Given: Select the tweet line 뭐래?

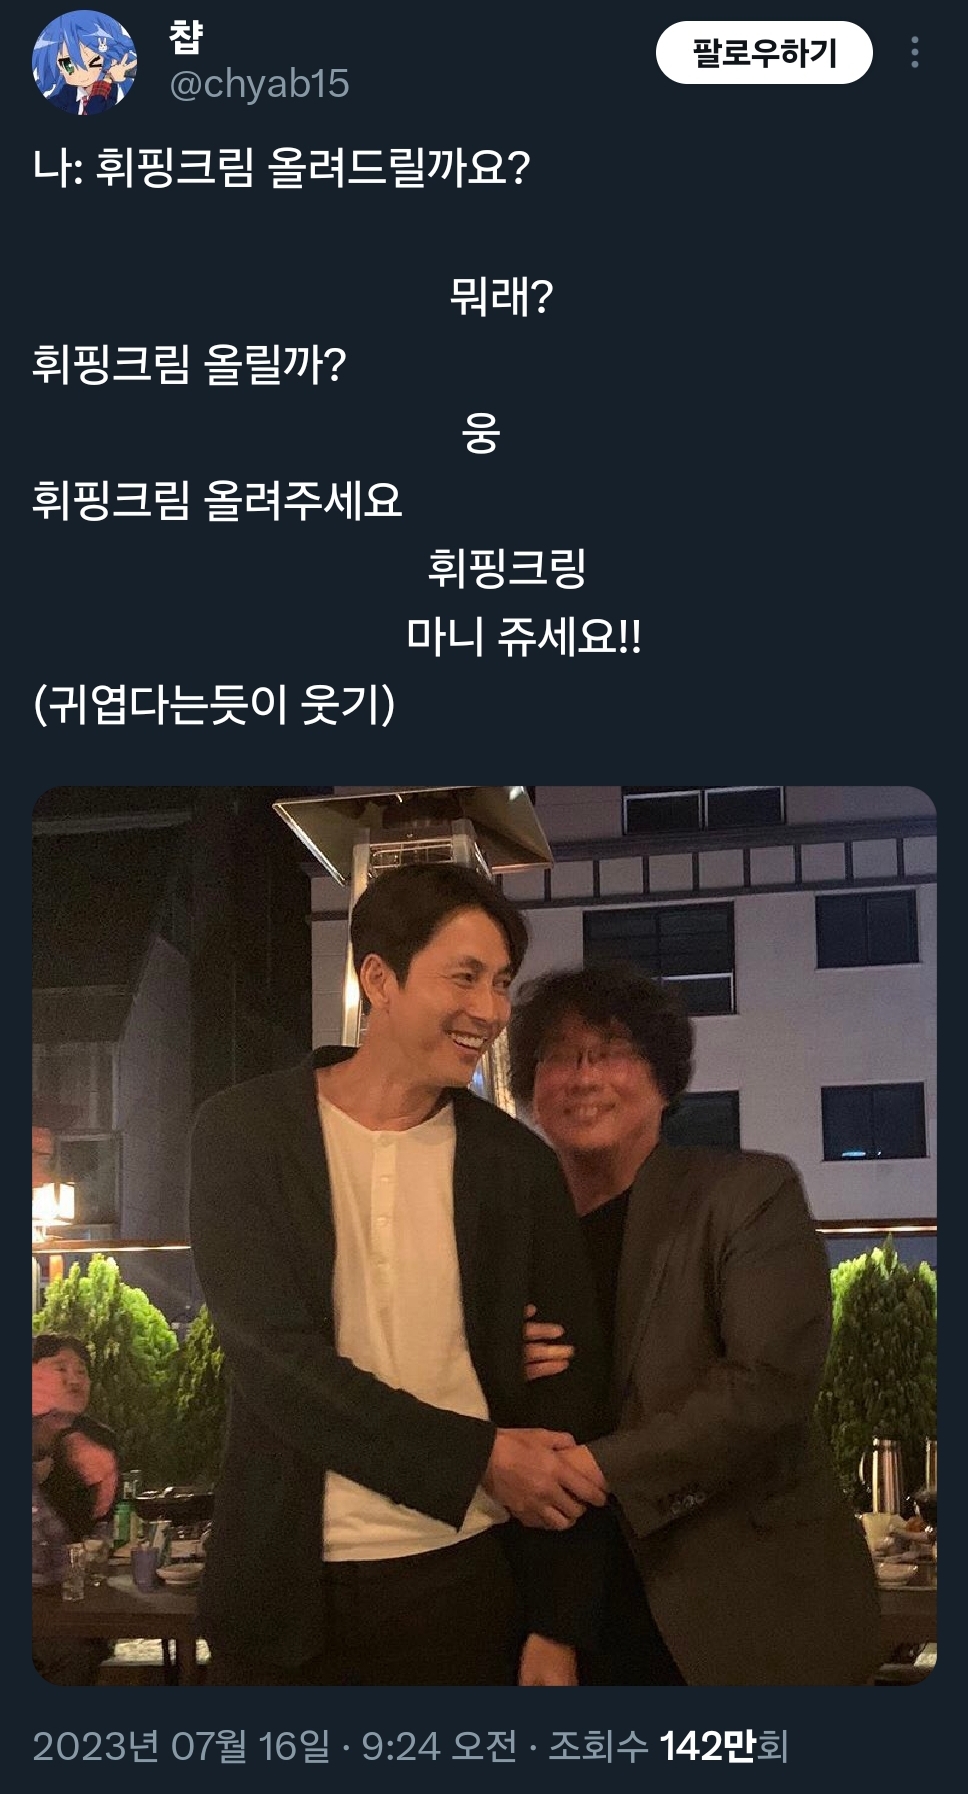Looking at the screenshot, I should coord(501,297).
